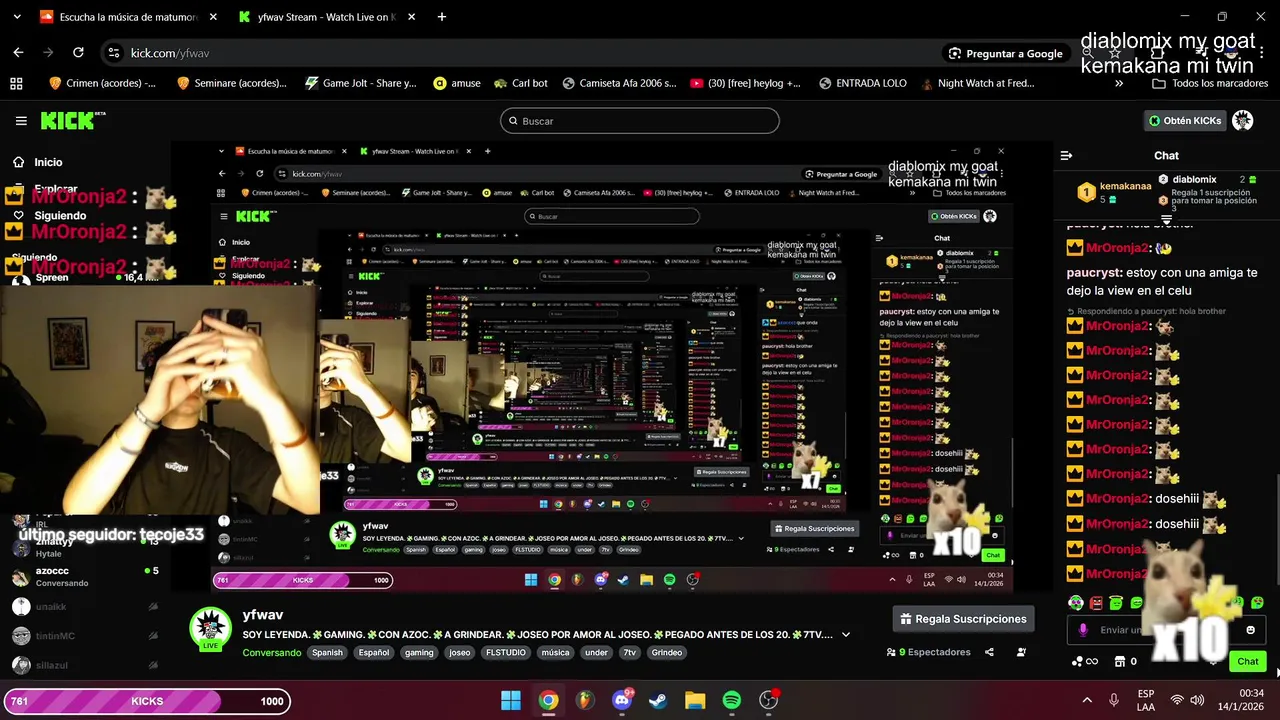Collapse the chat panel arrow icon
The image size is (1280, 720).
(x=1066, y=156)
